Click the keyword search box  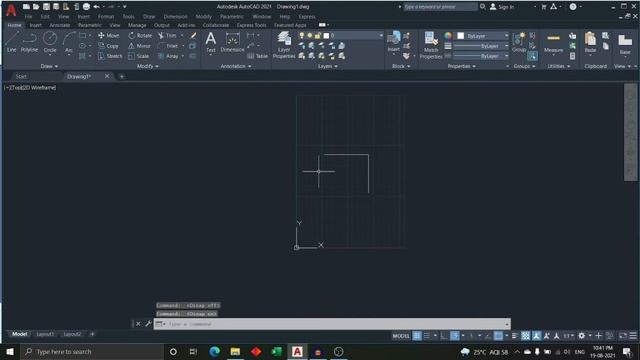pyautogui.click(x=440, y=7)
